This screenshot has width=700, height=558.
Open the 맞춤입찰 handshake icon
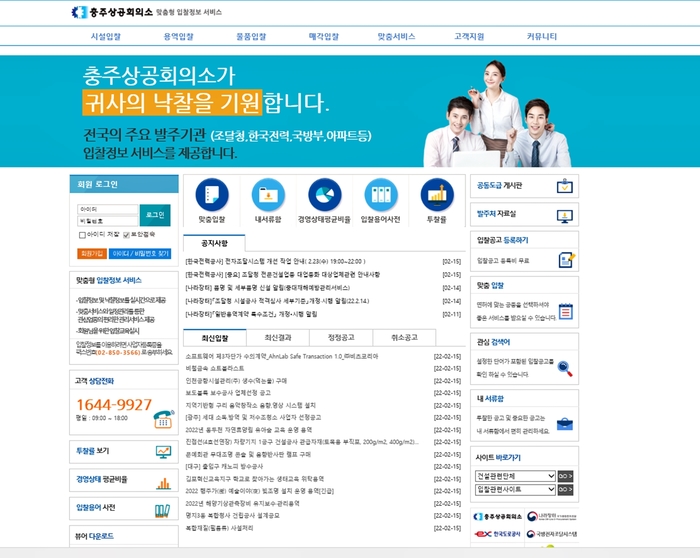pyautogui.click(x=212, y=194)
